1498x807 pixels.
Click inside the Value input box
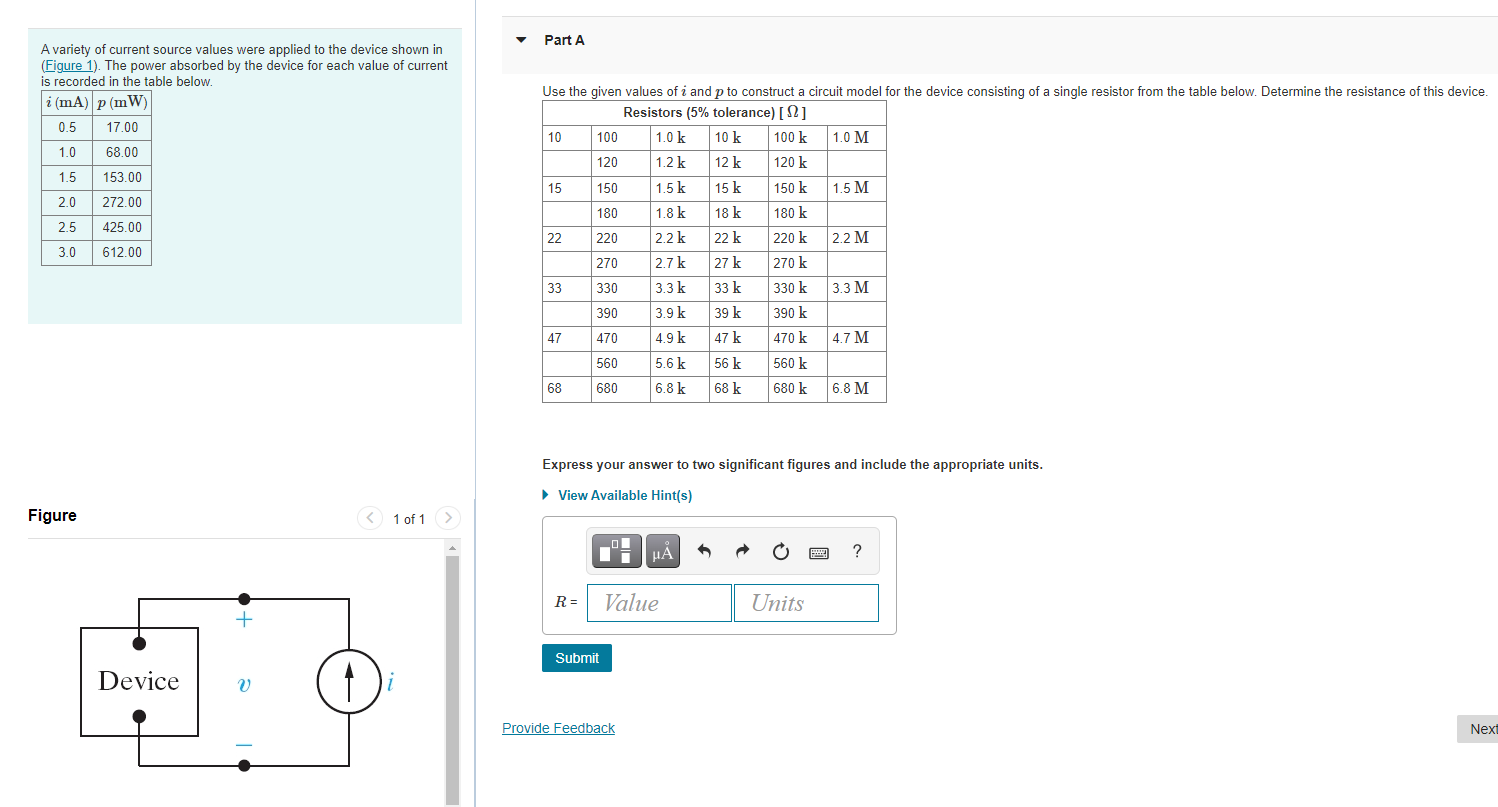(658, 602)
